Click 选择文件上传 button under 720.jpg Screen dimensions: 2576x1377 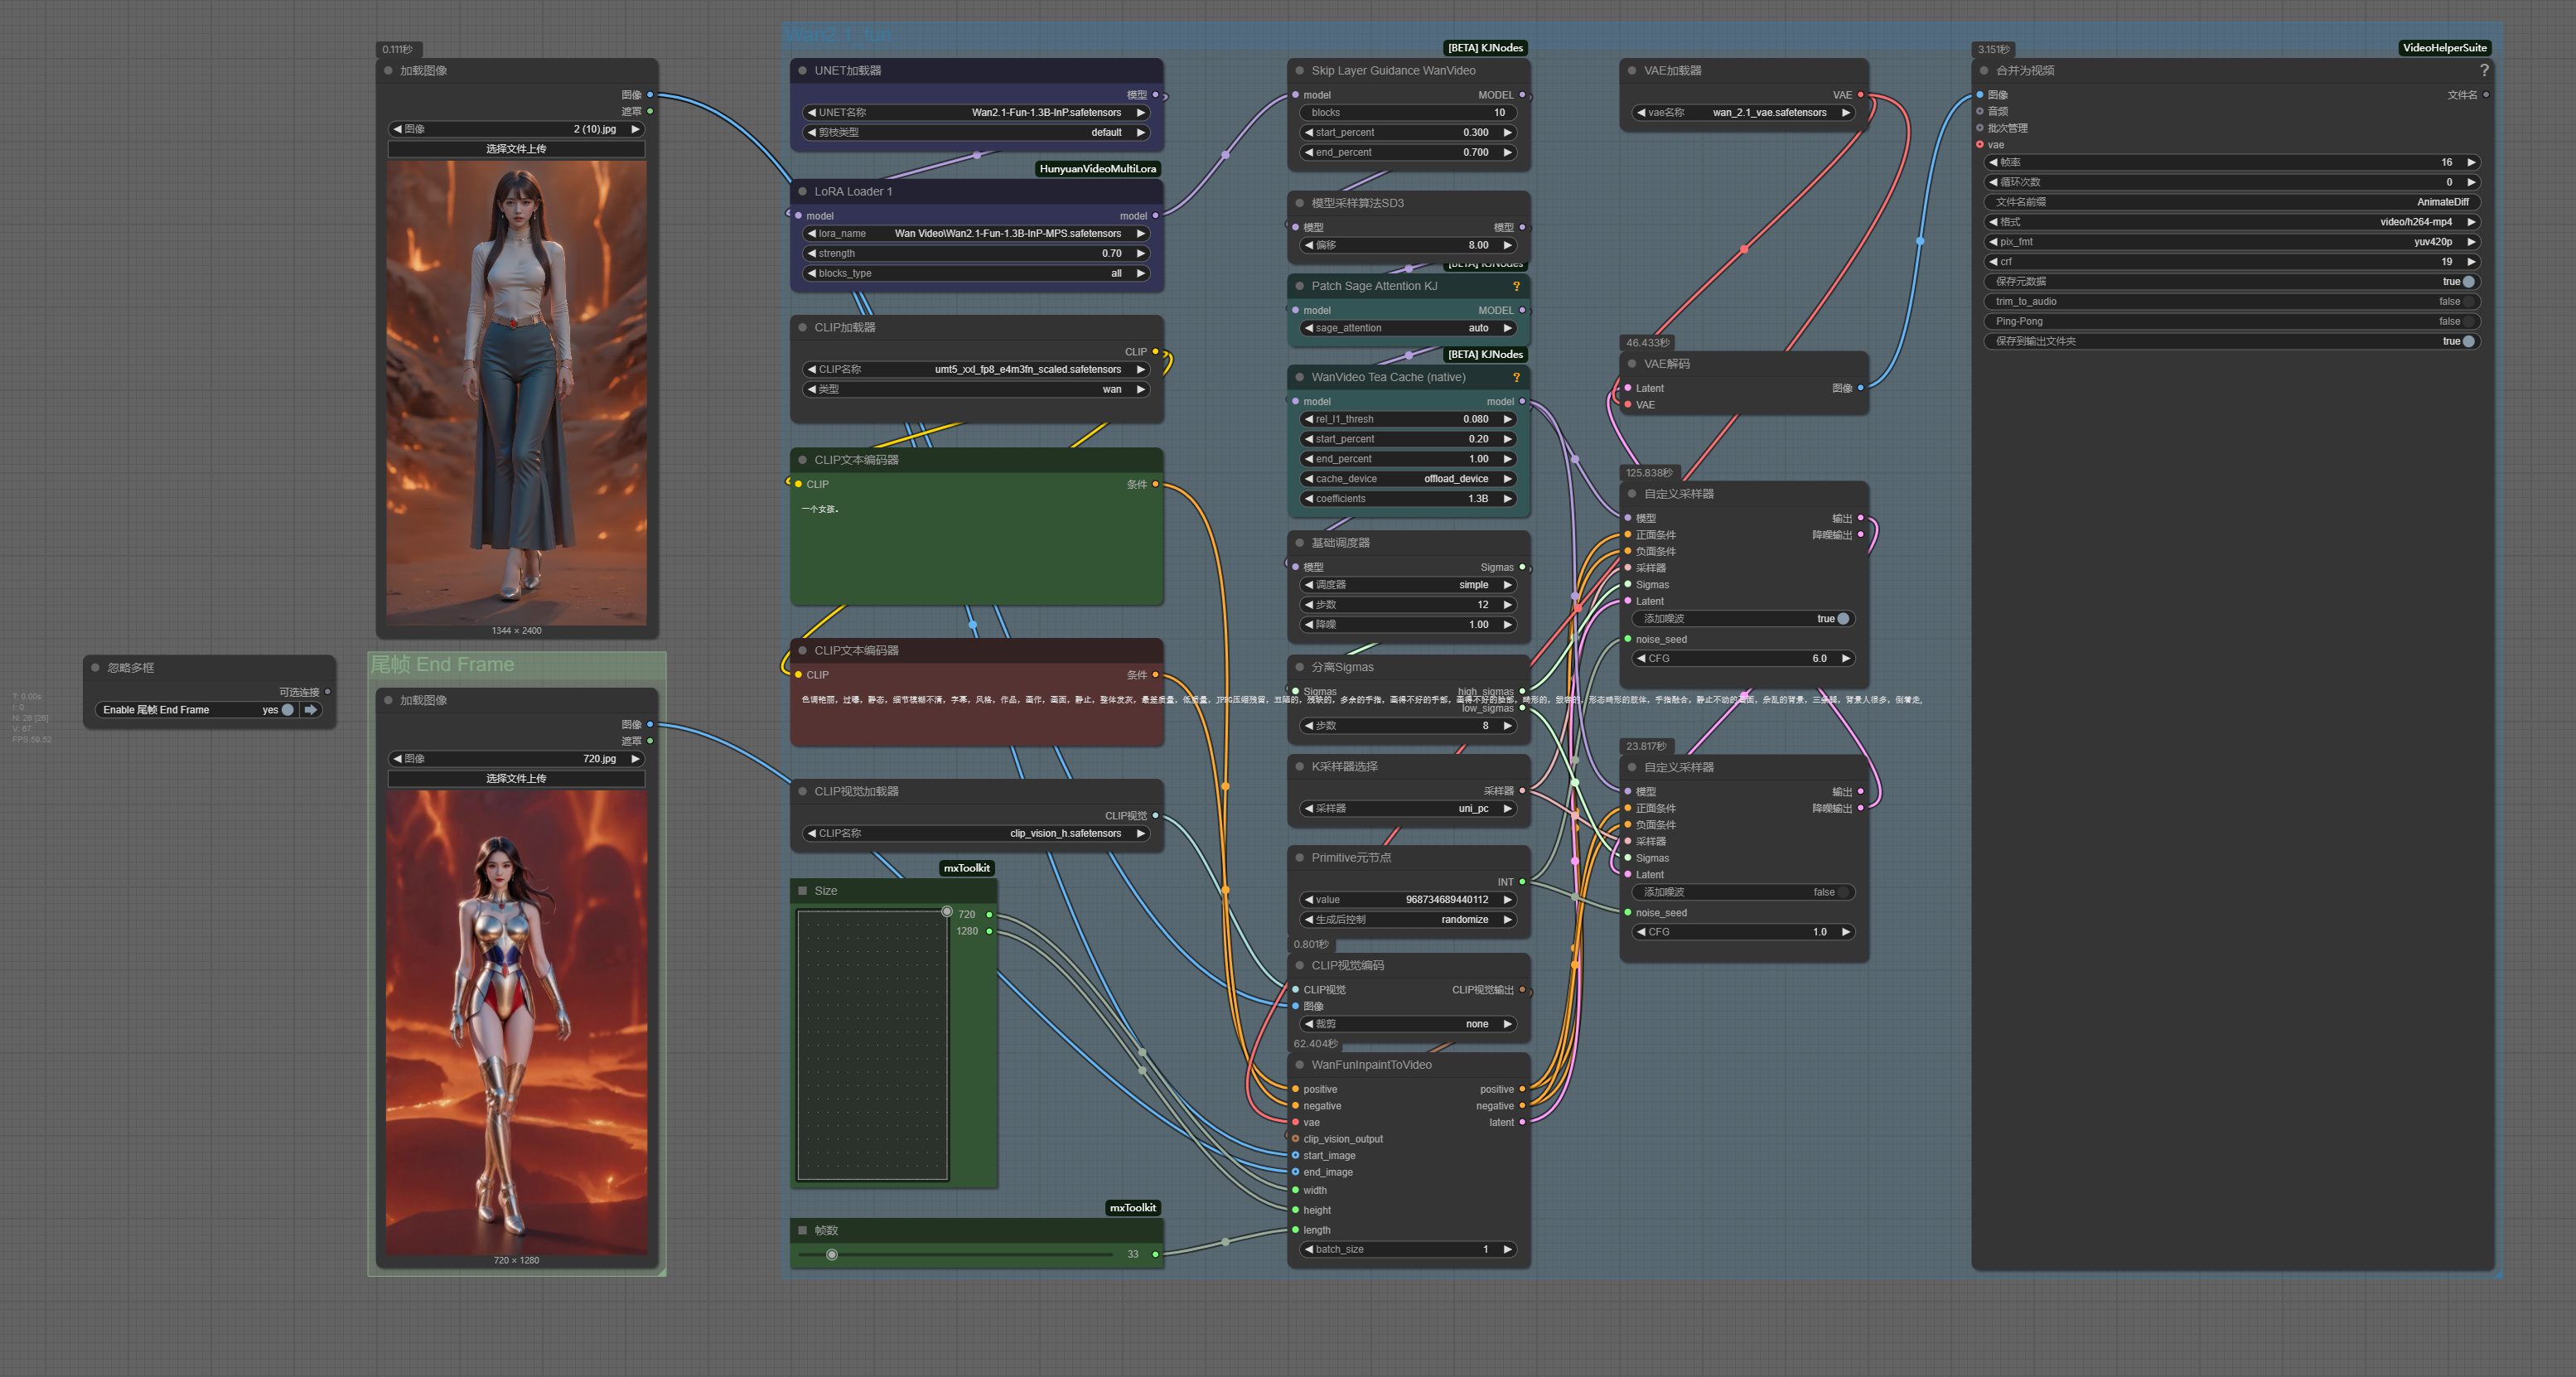click(x=516, y=778)
